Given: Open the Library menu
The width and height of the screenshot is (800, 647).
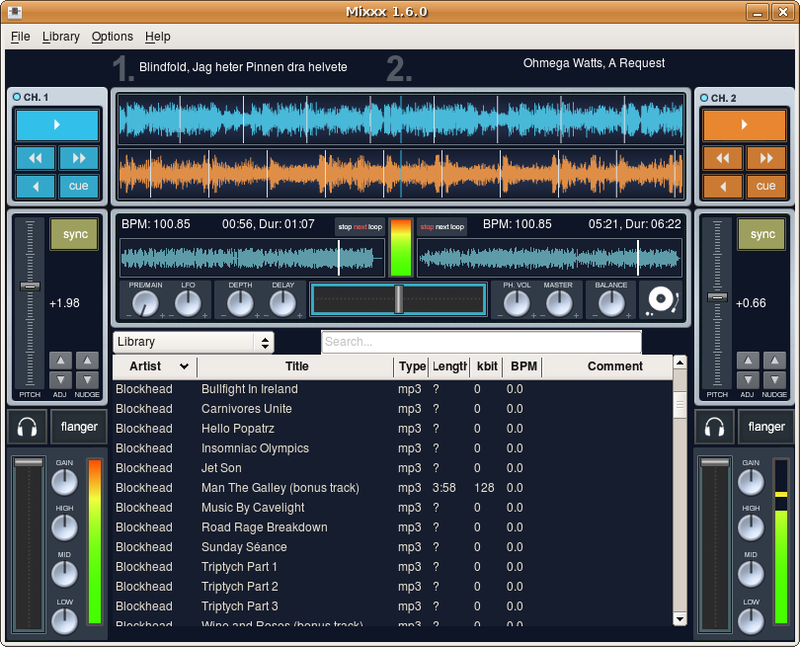Looking at the screenshot, I should 61,37.
